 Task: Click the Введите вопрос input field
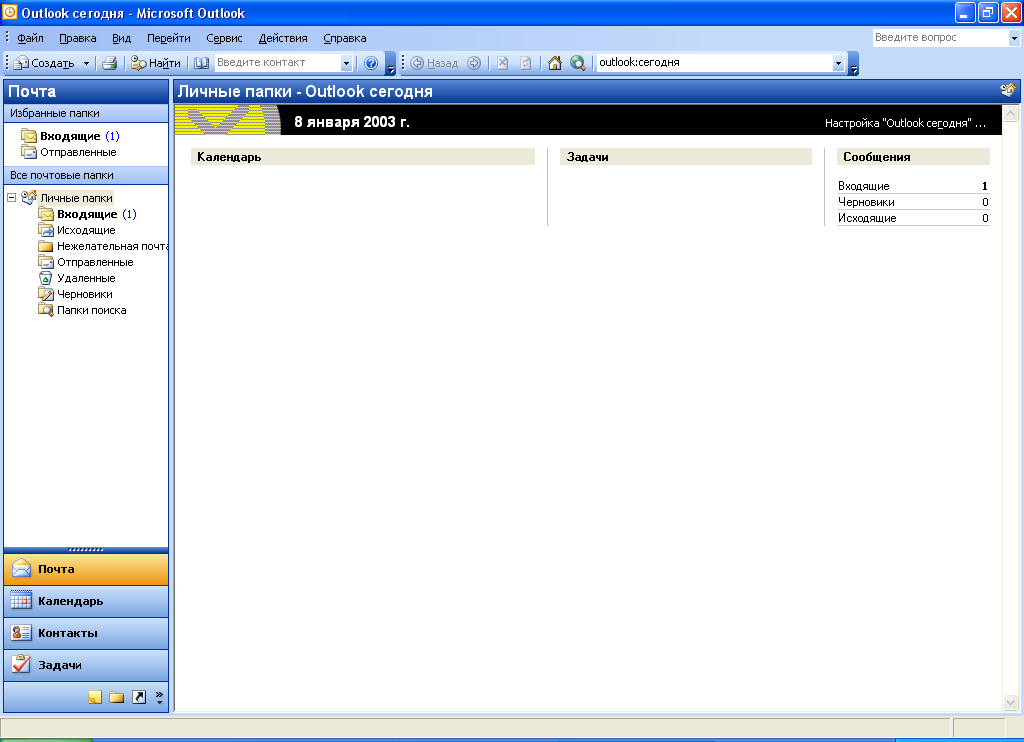(940, 38)
